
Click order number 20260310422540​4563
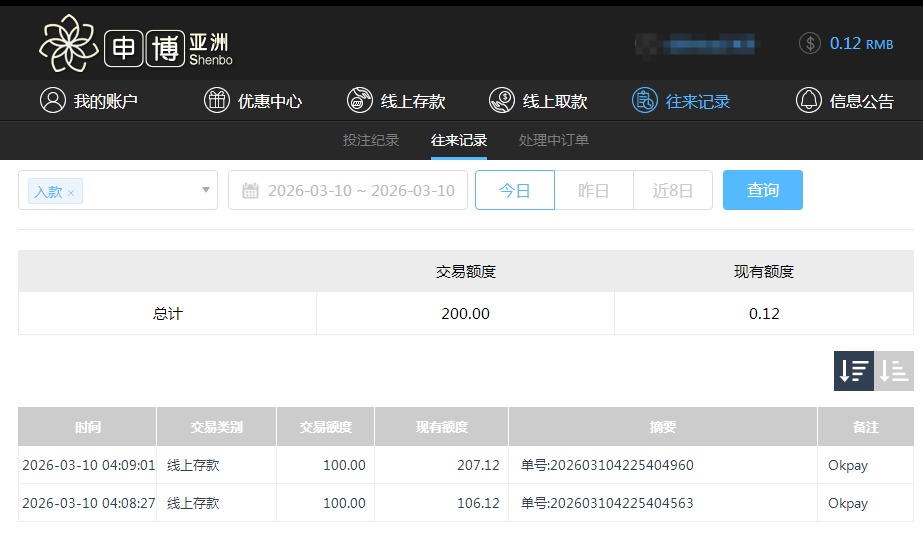[607, 503]
